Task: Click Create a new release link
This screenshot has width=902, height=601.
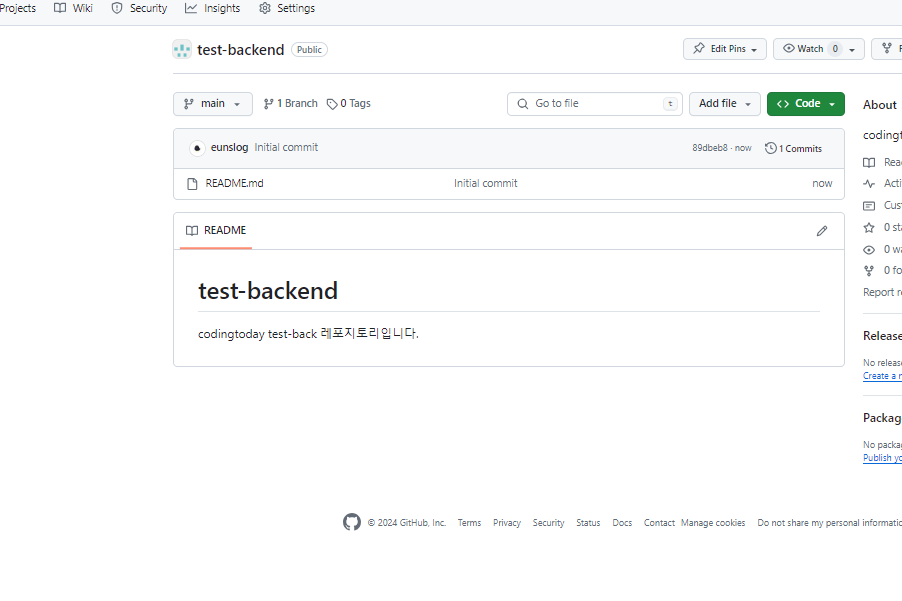Action: 882,376
